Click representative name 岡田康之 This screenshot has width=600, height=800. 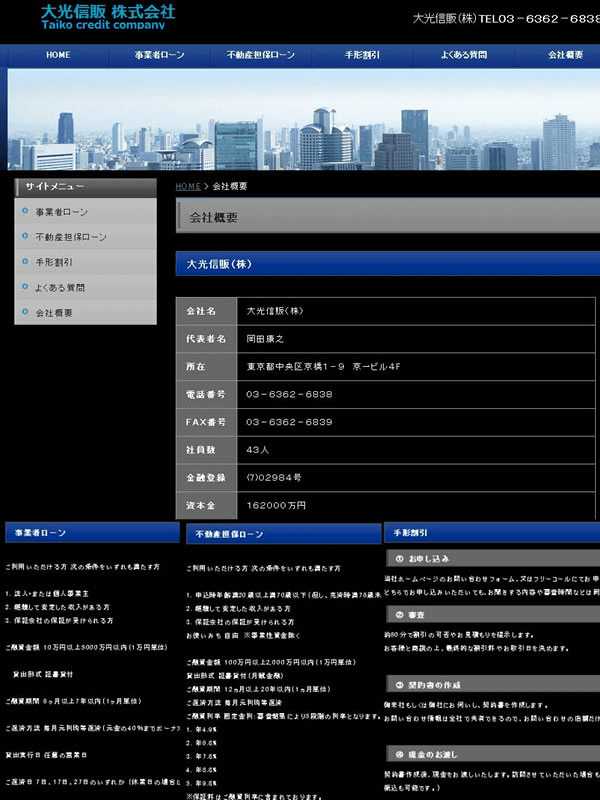[x=265, y=339]
